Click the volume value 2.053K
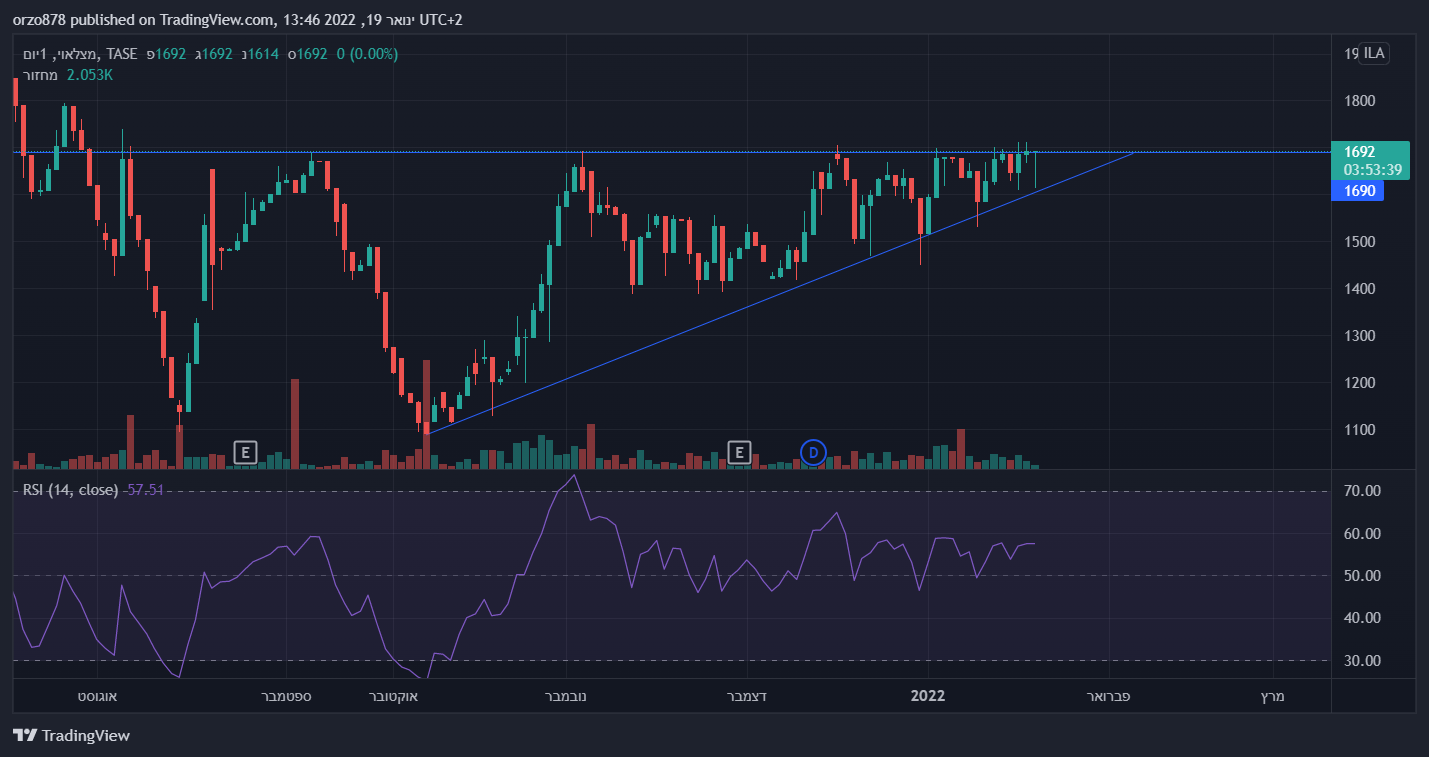1429x757 pixels. [x=90, y=74]
